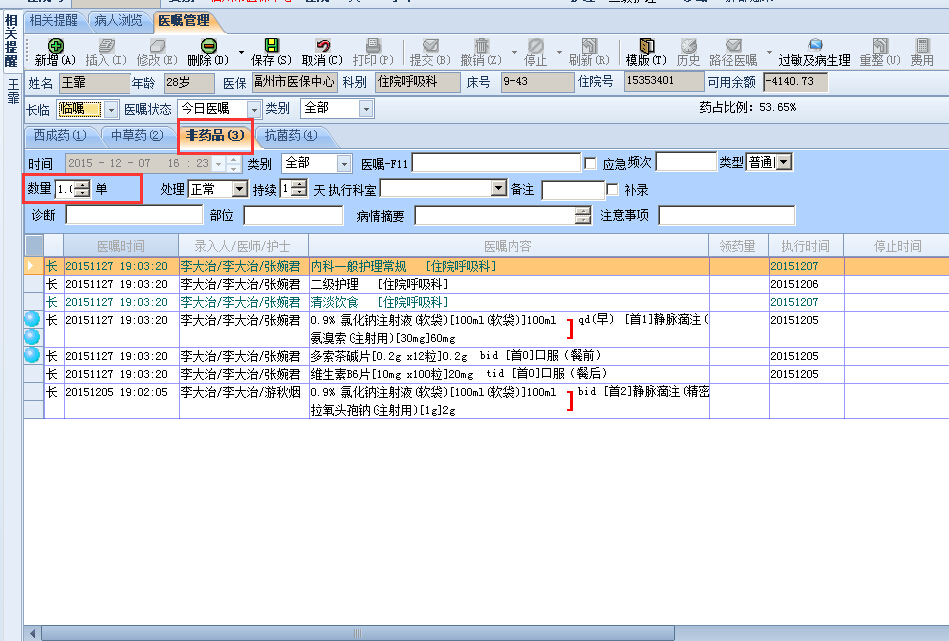Screen dimensions: 949x641
Task: Expand the 类别 dropdown beside 医嘱状态
Action: coord(366,109)
